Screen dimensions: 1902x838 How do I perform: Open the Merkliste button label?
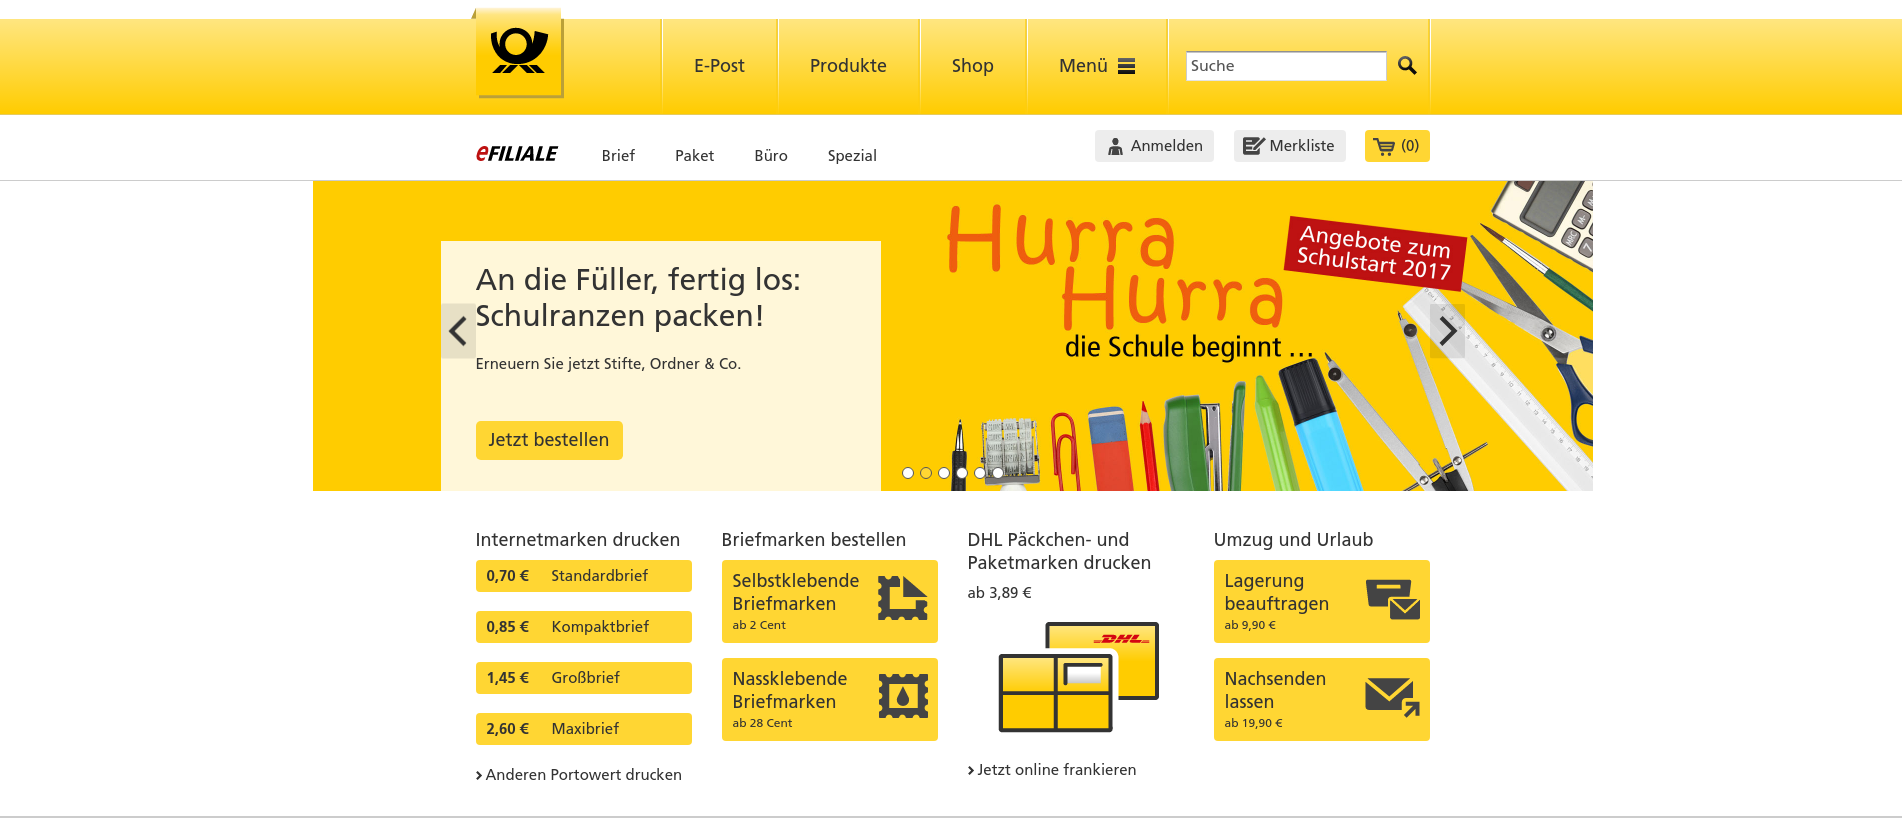1302,146
